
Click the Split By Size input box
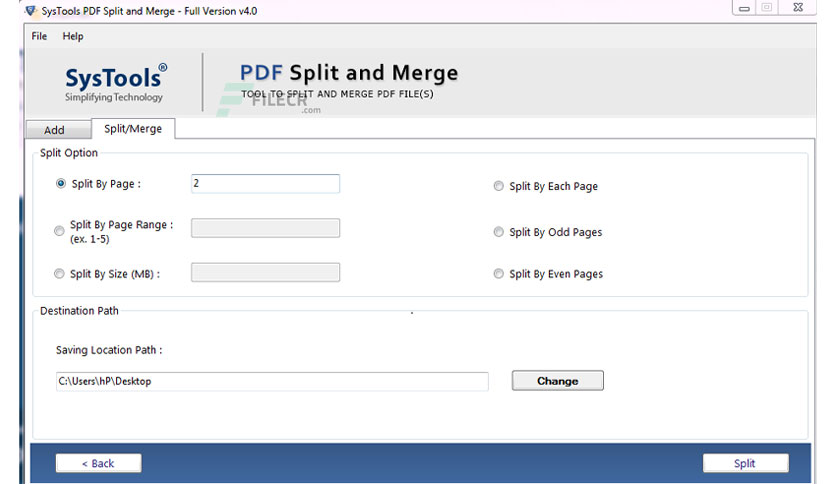[265, 272]
